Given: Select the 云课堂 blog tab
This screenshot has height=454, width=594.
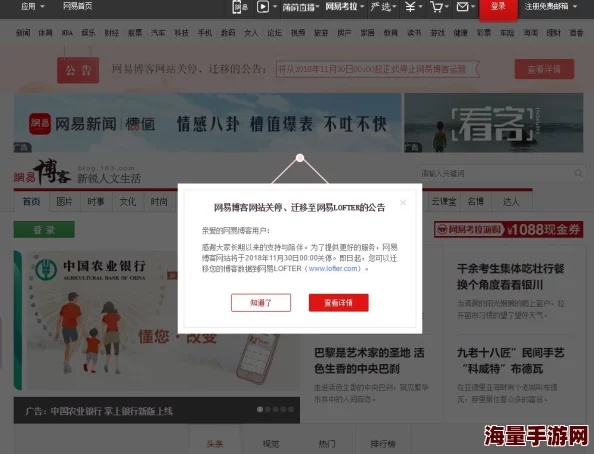Looking at the screenshot, I should (x=444, y=202).
